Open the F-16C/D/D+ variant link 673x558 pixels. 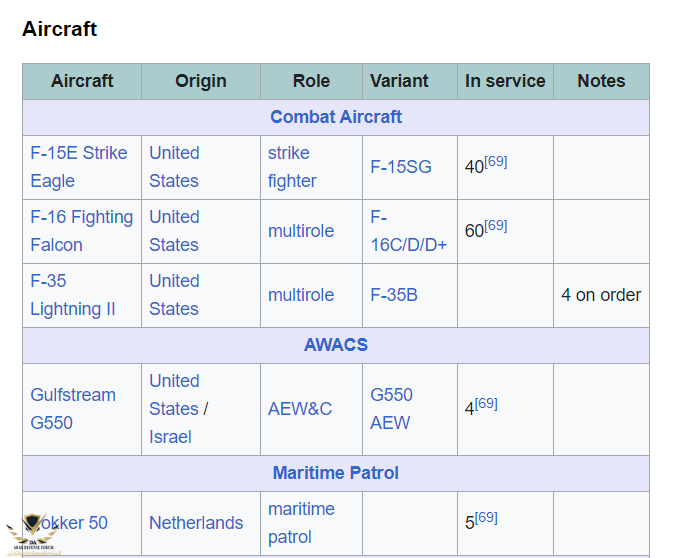pyautogui.click(x=409, y=231)
